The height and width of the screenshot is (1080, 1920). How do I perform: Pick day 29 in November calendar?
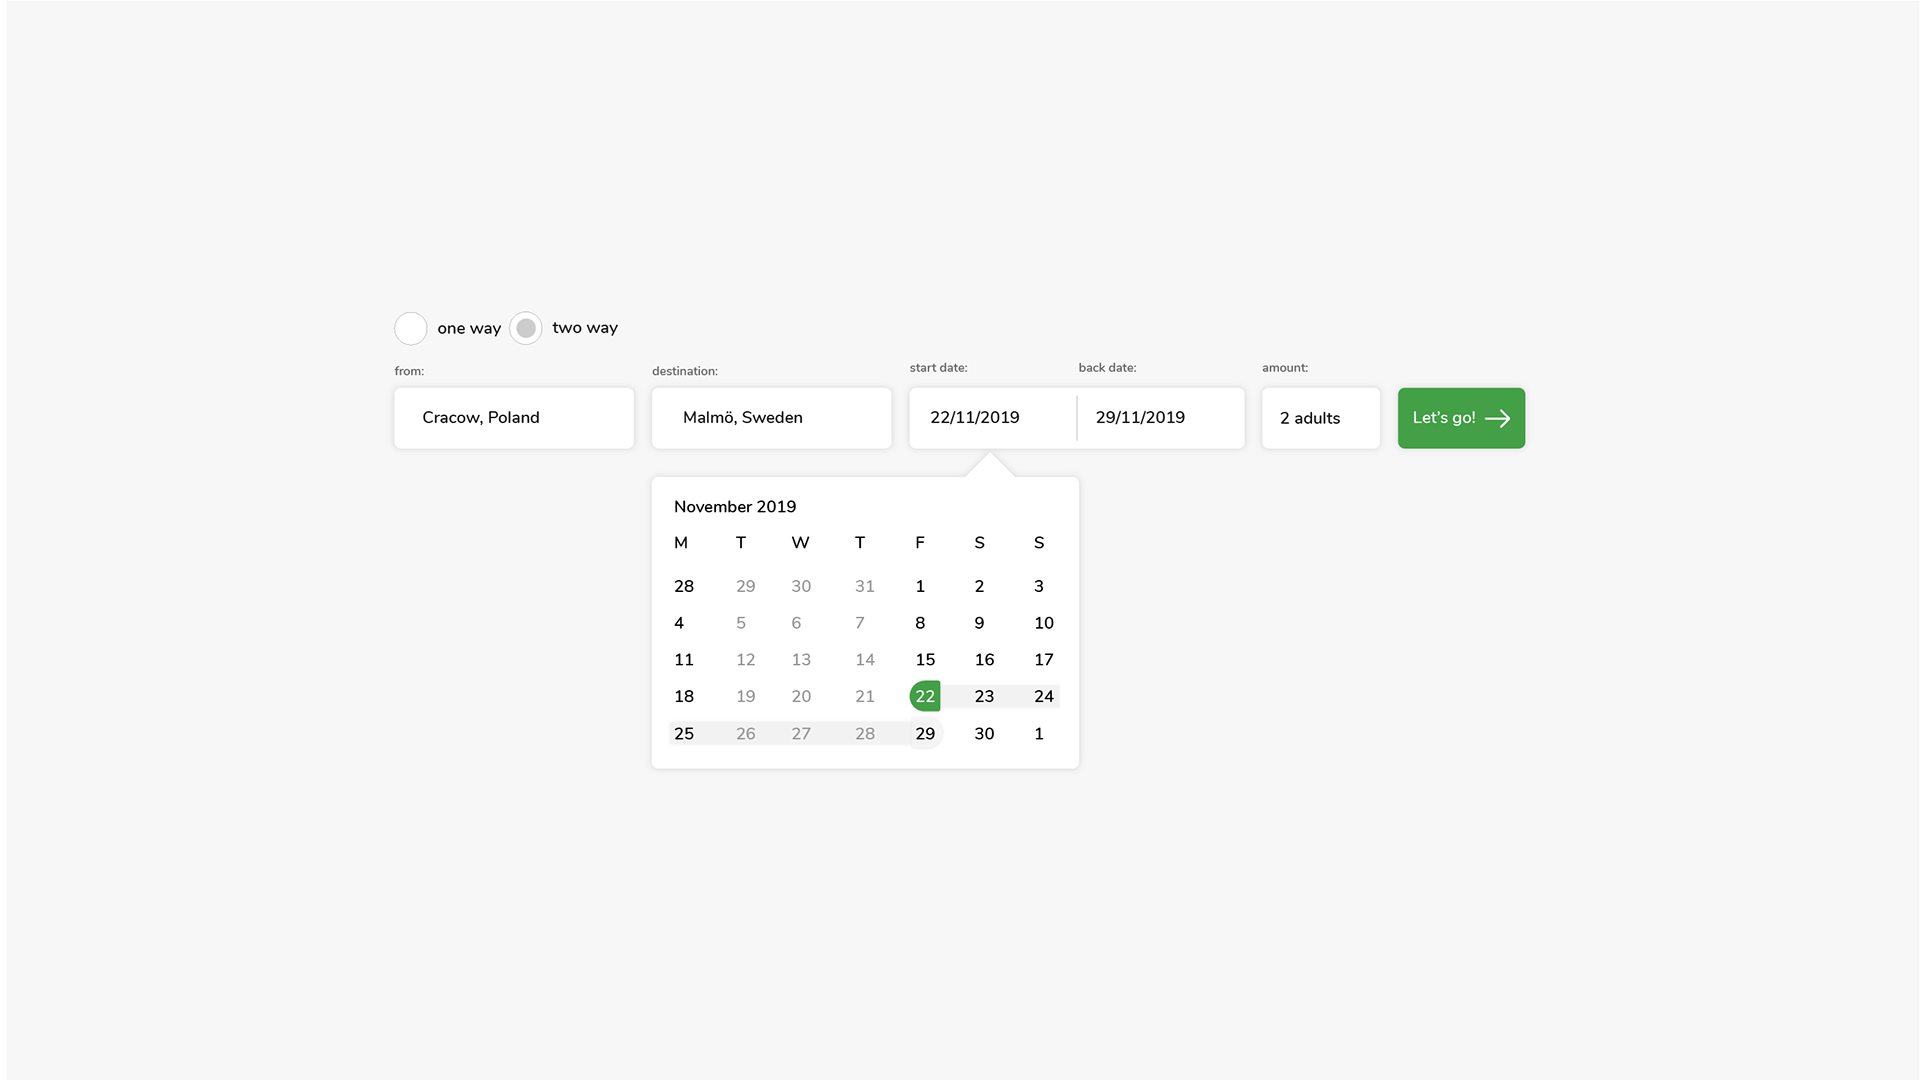925,734
